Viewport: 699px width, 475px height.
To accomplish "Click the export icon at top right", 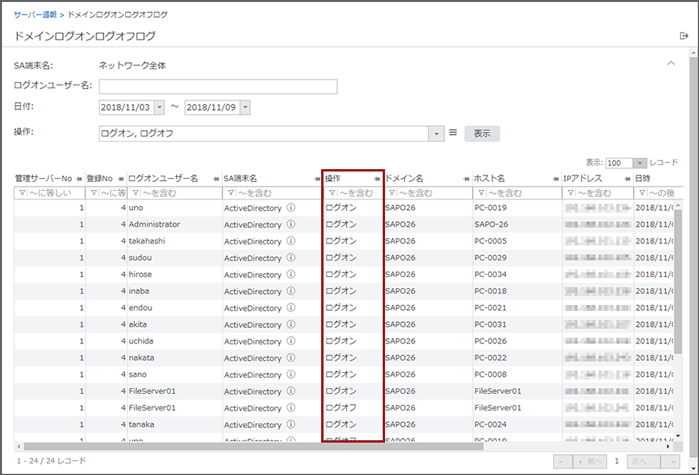I will 683,36.
